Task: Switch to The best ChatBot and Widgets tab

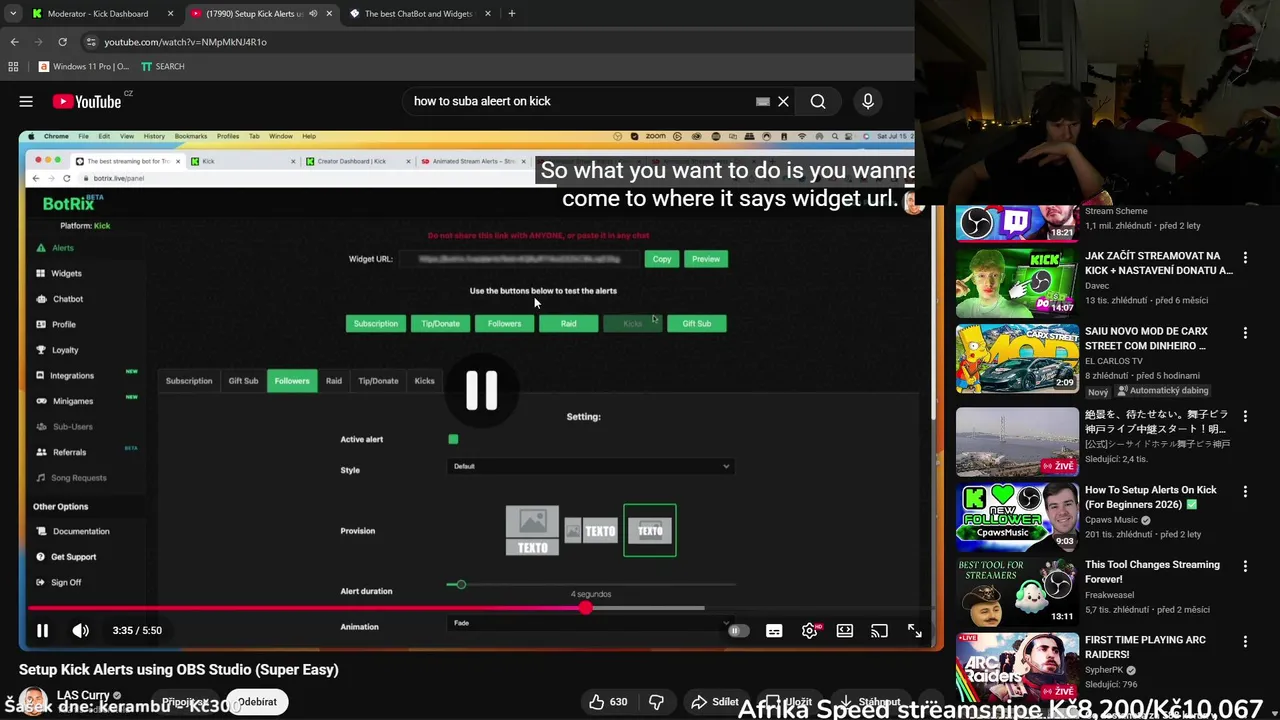Action: pos(420,14)
